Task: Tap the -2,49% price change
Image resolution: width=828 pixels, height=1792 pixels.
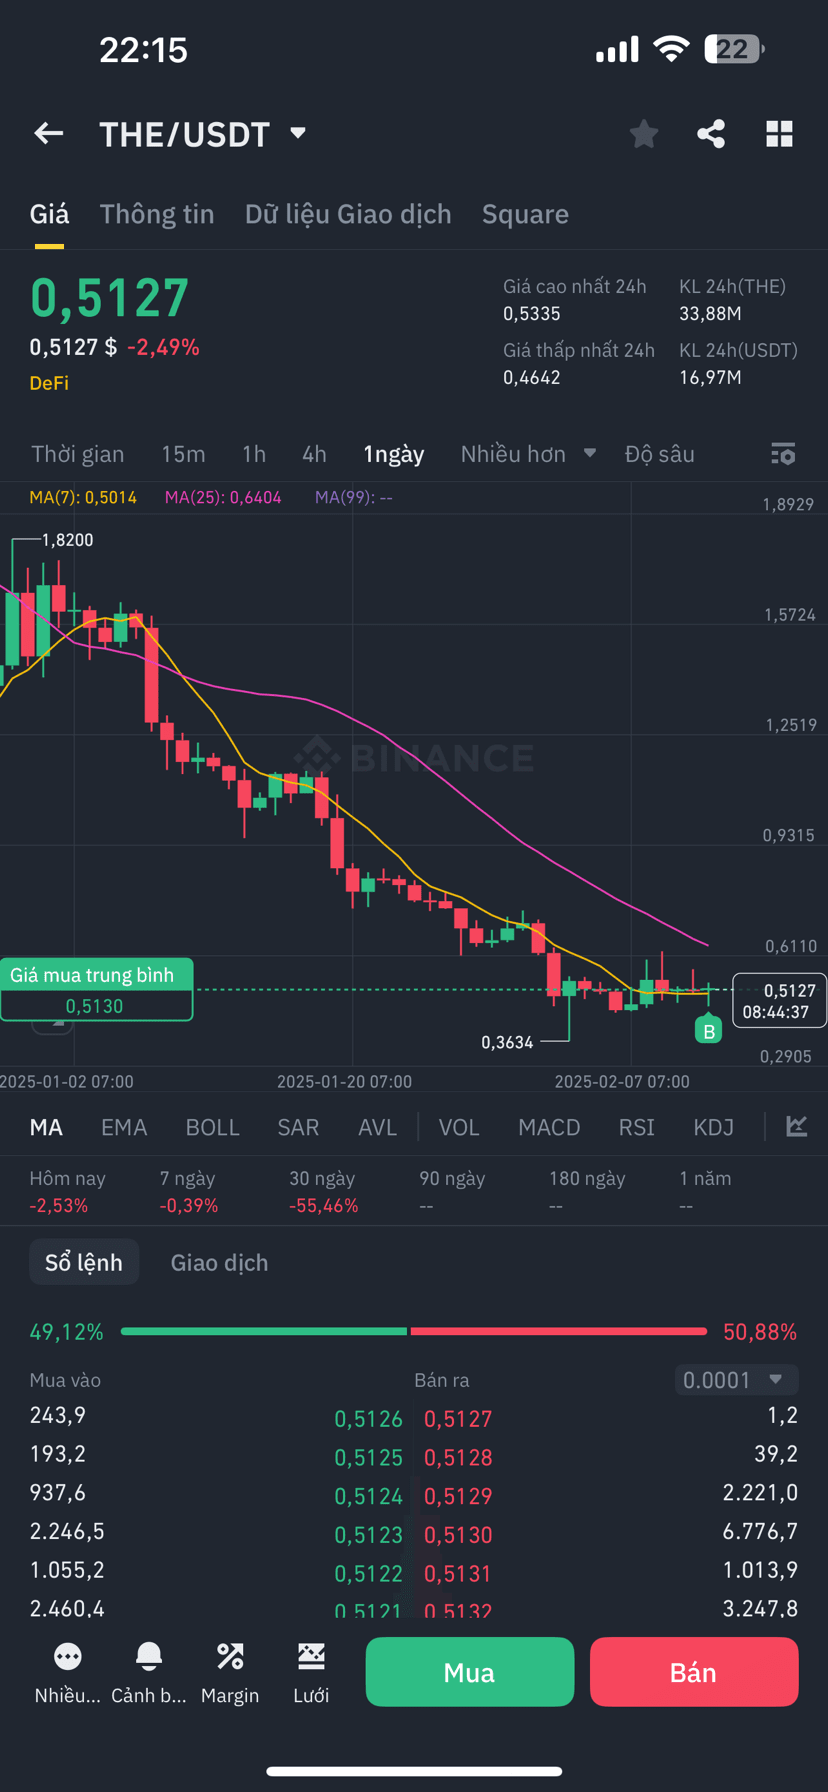Action: (x=163, y=347)
